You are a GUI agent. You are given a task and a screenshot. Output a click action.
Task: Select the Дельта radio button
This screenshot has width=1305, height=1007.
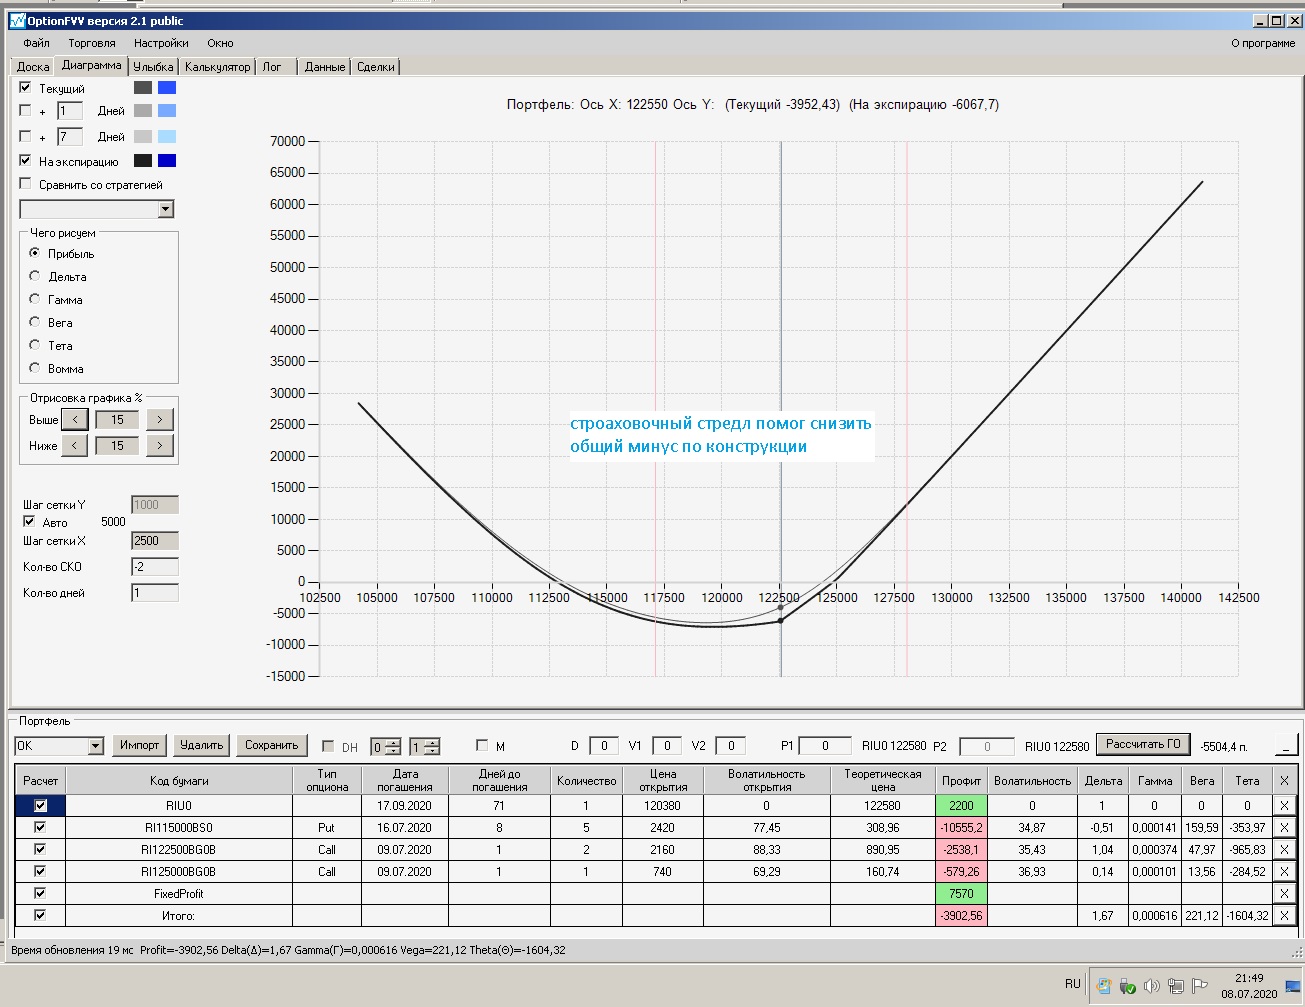[35, 276]
